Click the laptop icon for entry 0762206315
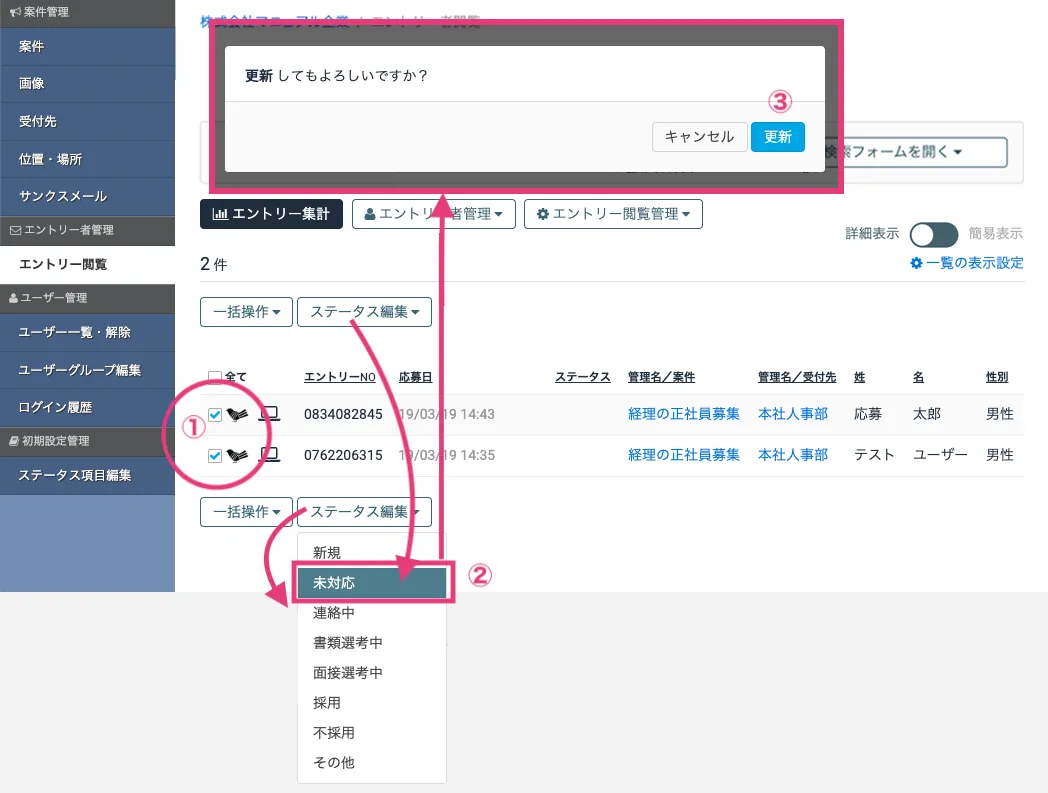The width and height of the screenshot is (1048, 793). click(270, 455)
